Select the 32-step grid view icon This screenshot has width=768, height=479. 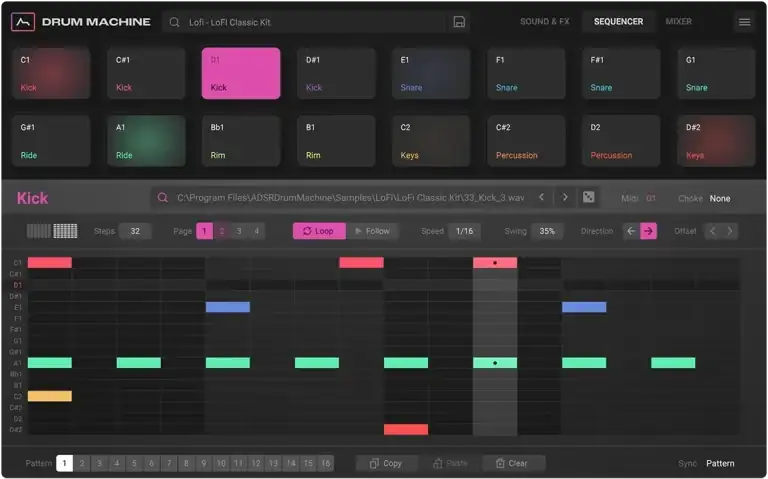click(65, 231)
